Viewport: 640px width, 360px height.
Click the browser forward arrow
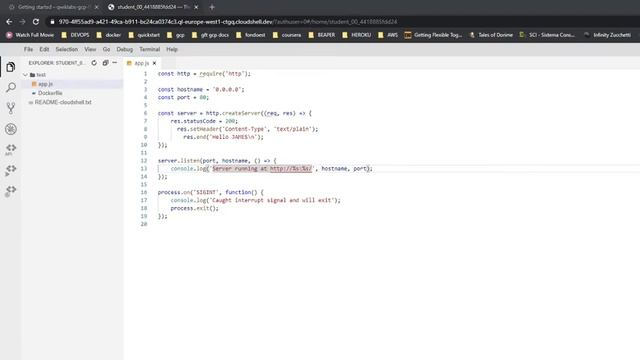22,22
